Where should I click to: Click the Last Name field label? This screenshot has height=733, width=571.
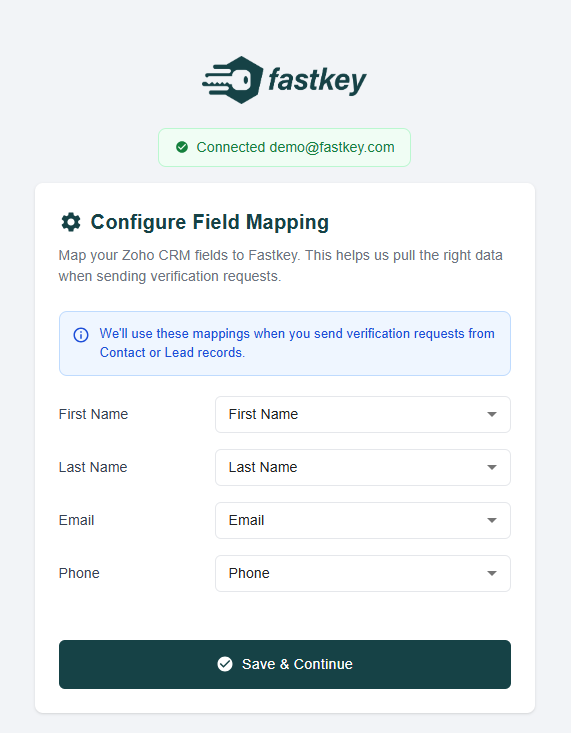pyautogui.click(x=93, y=467)
